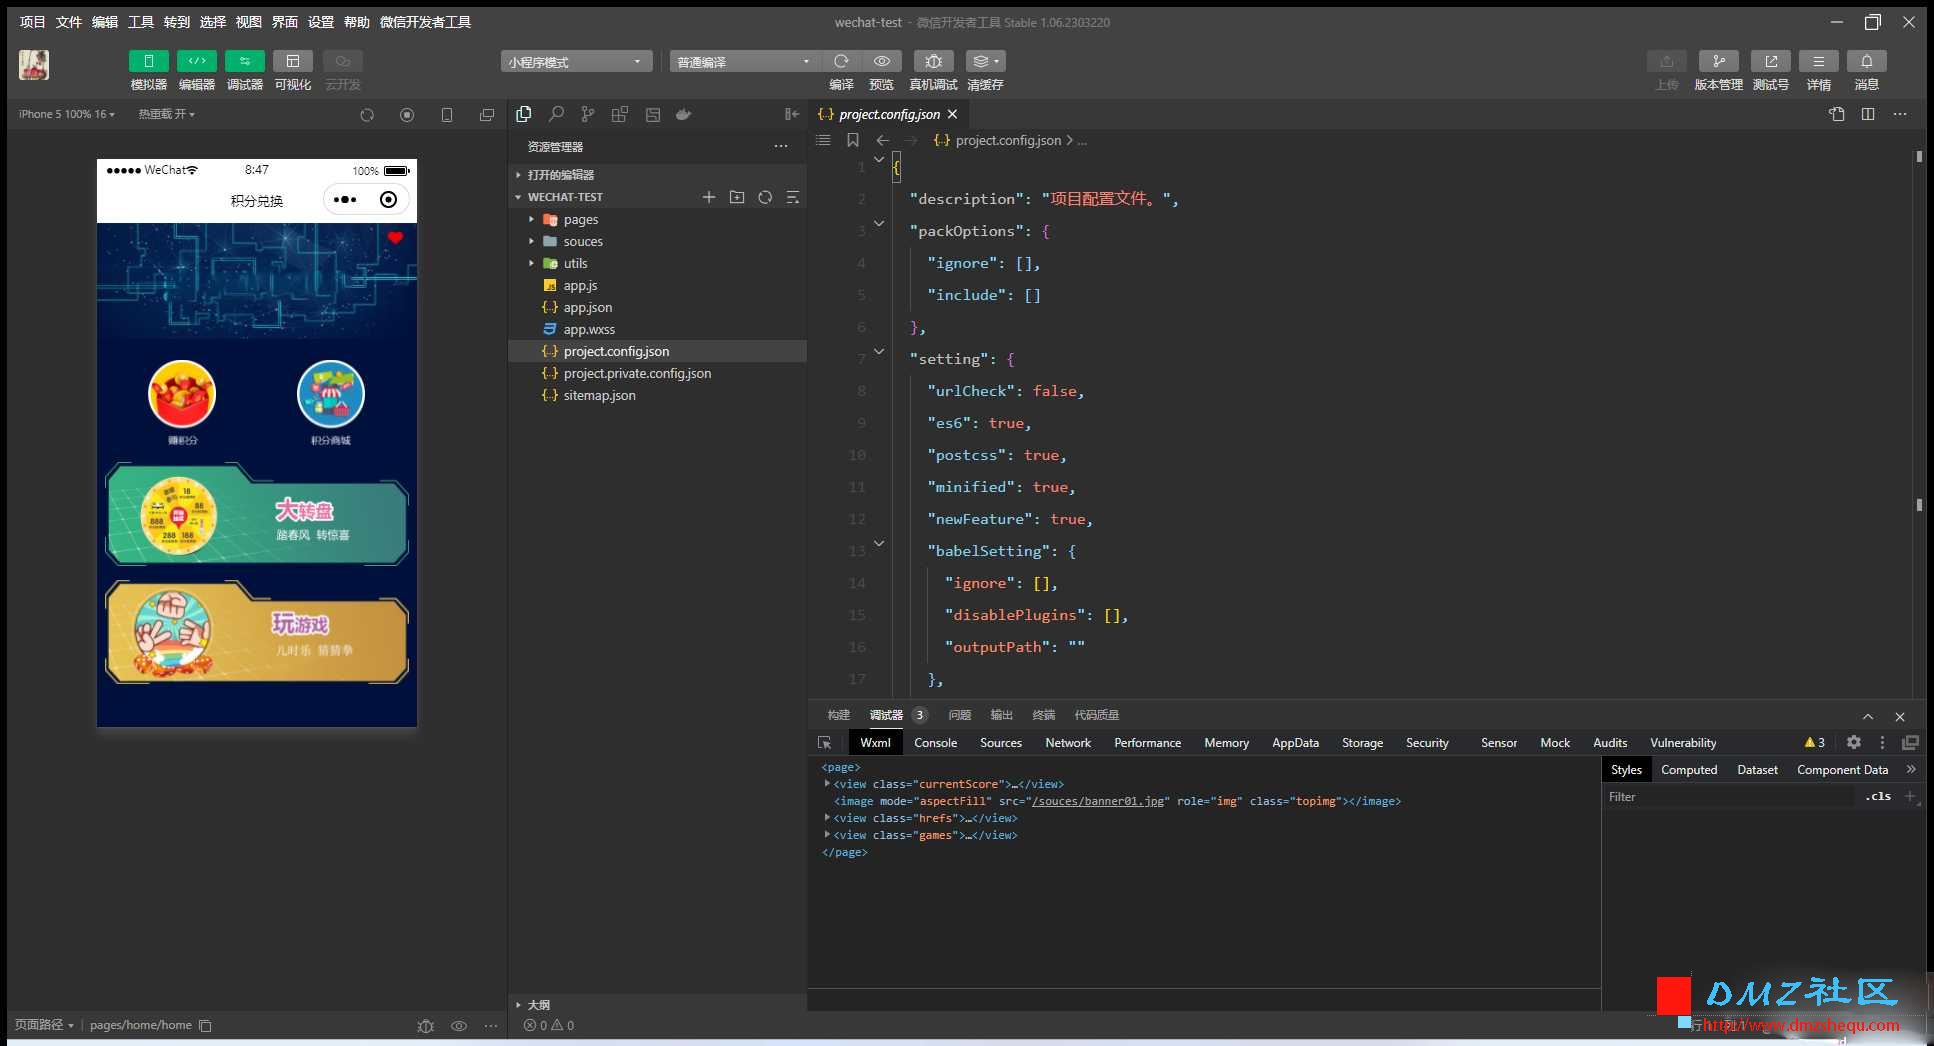Open the hot reload (热重载) dropdown
This screenshot has height=1046, width=1934.
point(166,114)
